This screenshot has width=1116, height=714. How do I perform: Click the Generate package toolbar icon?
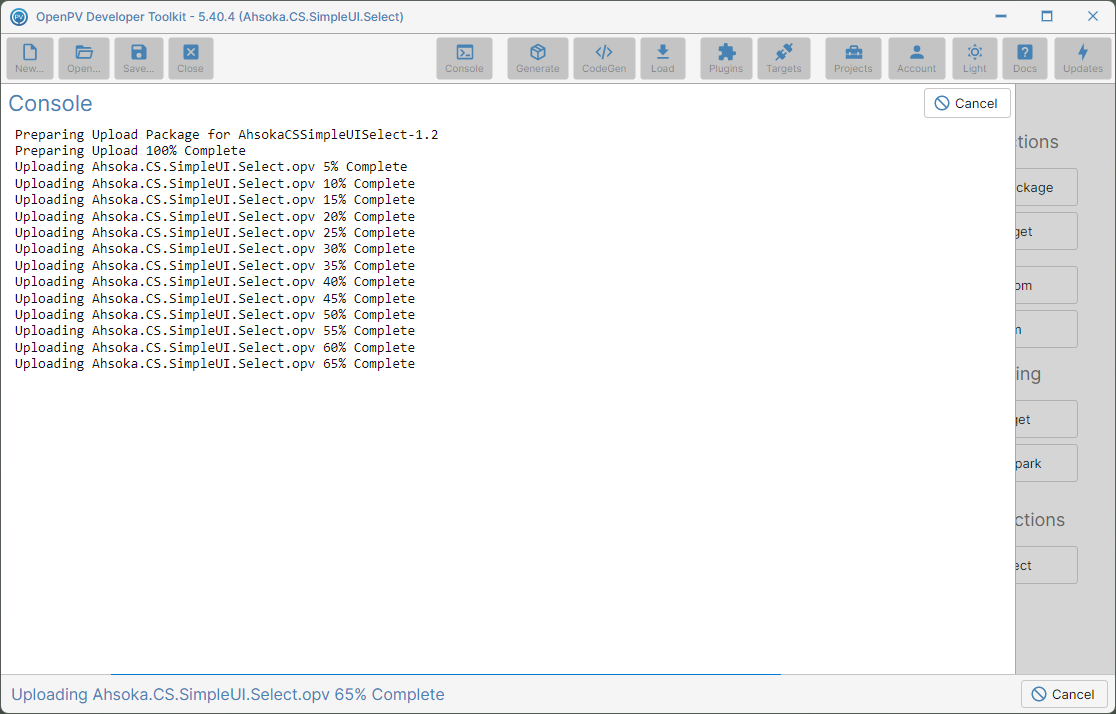(538, 58)
